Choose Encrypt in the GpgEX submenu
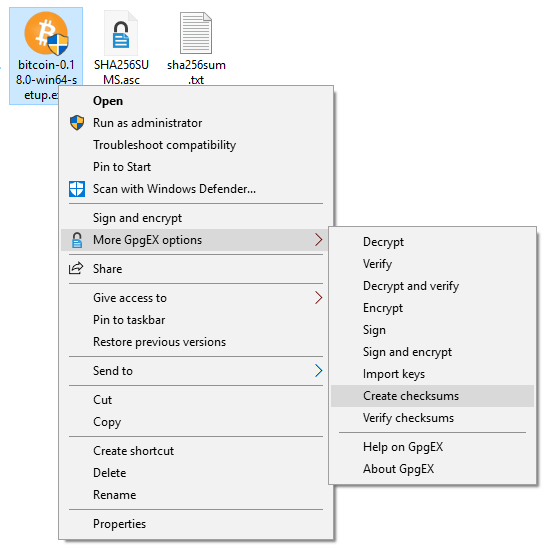The image size is (550, 556). [x=432, y=308]
